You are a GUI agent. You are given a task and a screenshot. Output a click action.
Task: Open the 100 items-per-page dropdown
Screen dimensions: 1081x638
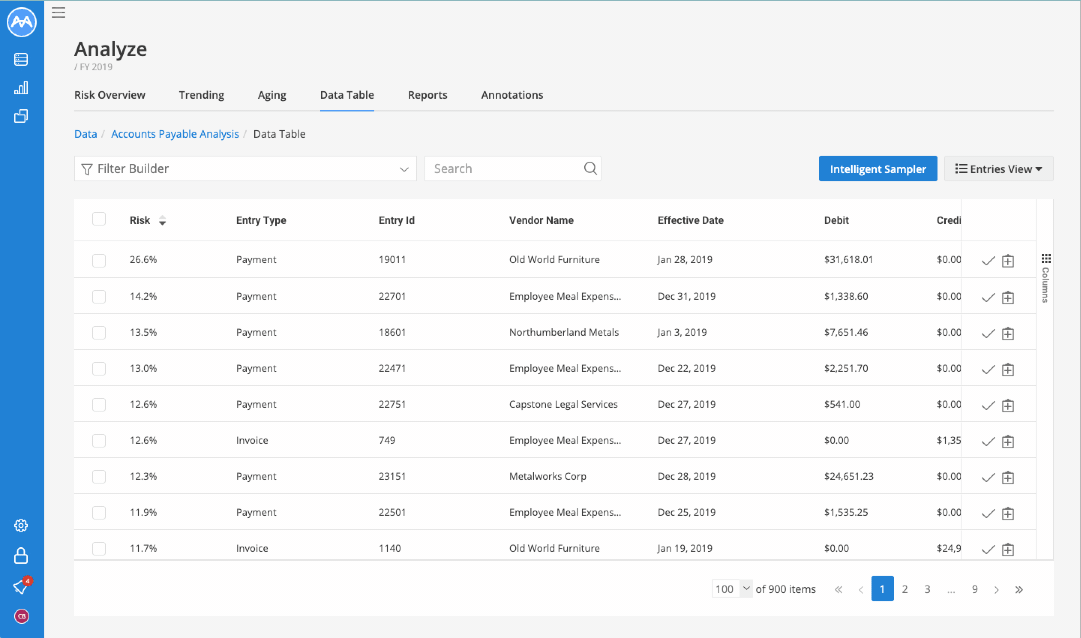click(x=731, y=589)
